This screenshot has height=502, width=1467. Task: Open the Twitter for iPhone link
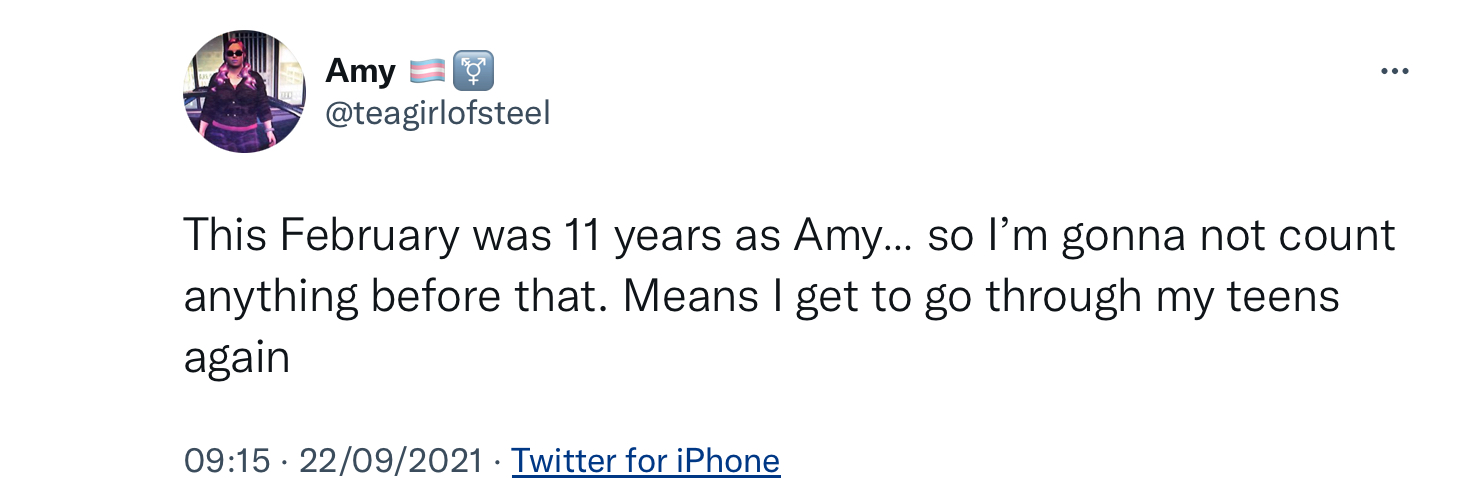[x=646, y=461]
